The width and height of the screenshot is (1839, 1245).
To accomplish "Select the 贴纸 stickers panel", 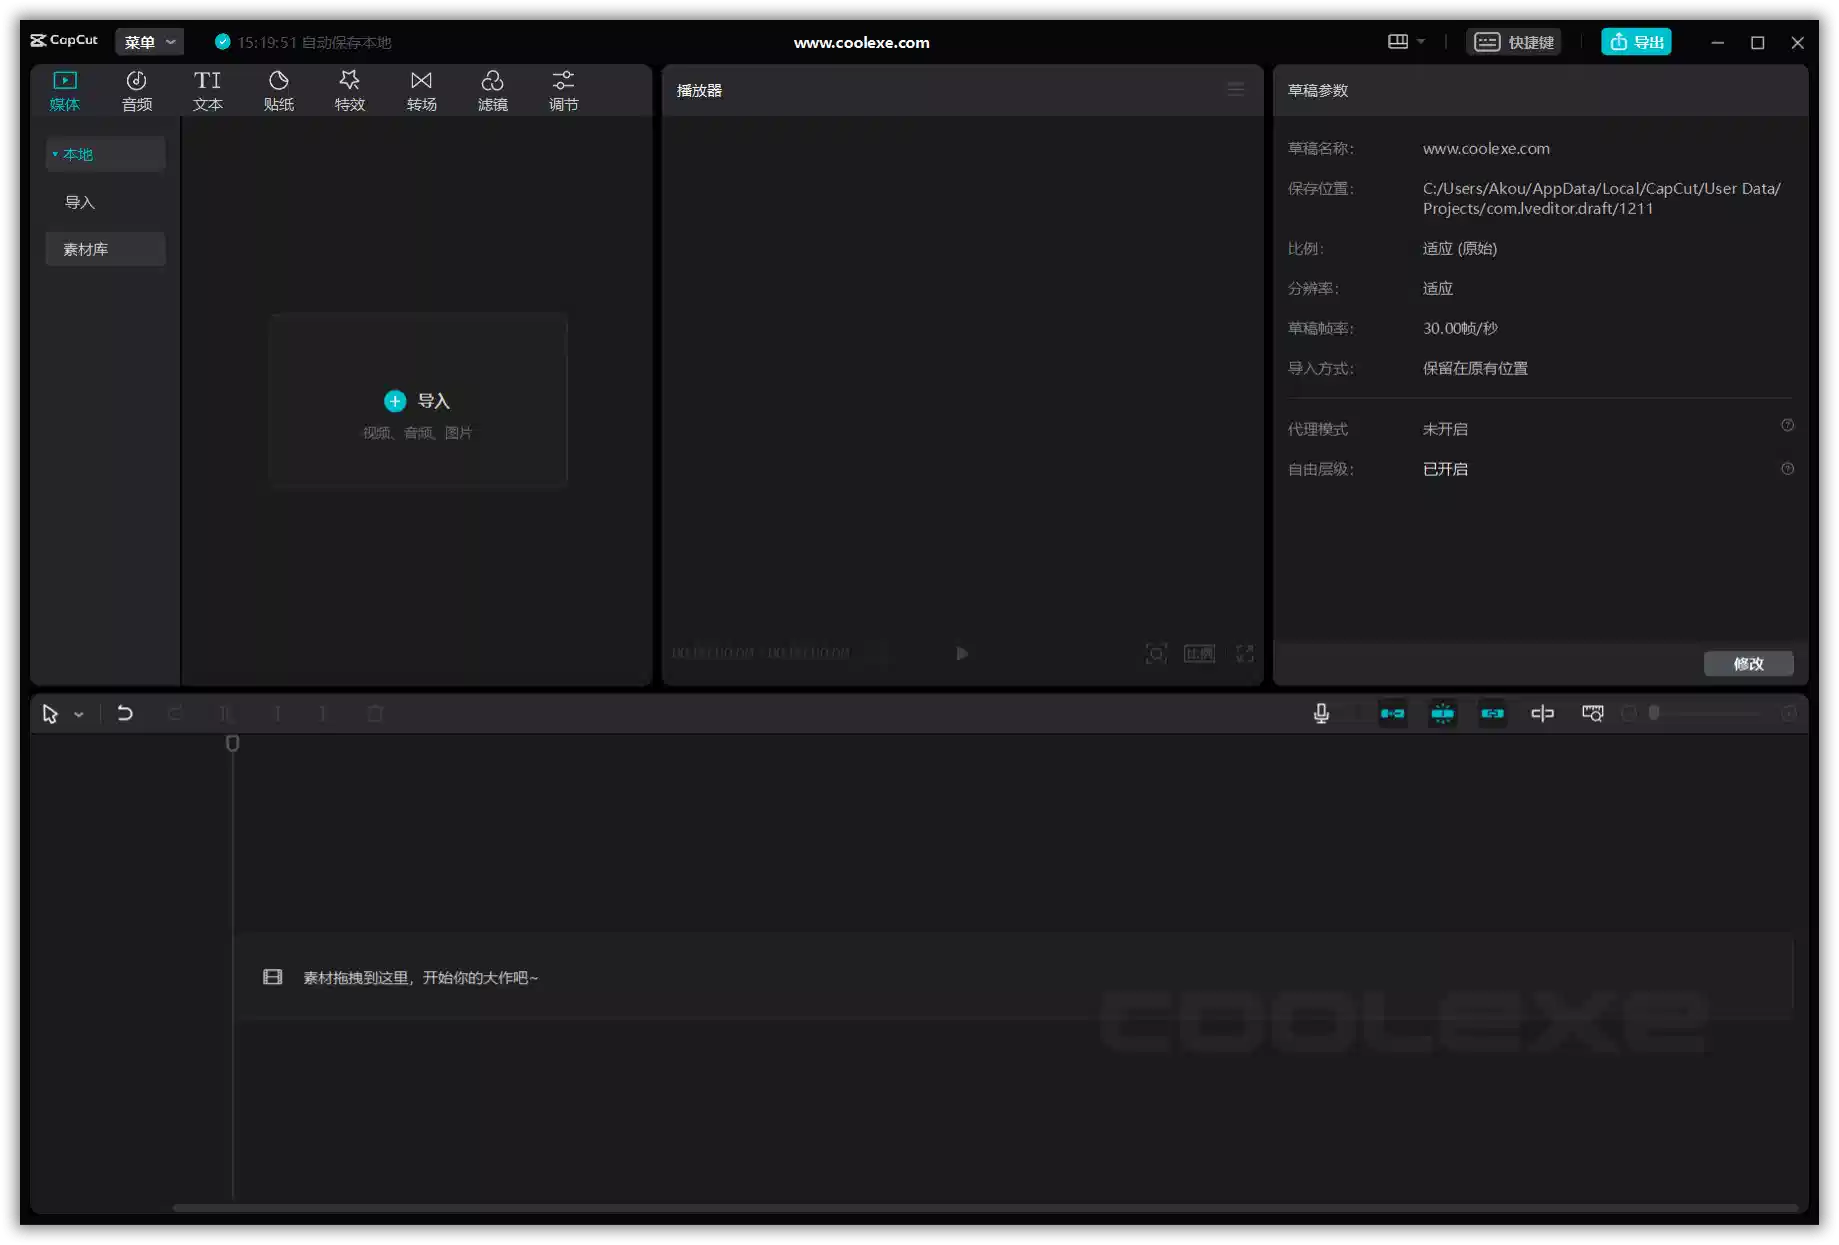I will coord(279,90).
